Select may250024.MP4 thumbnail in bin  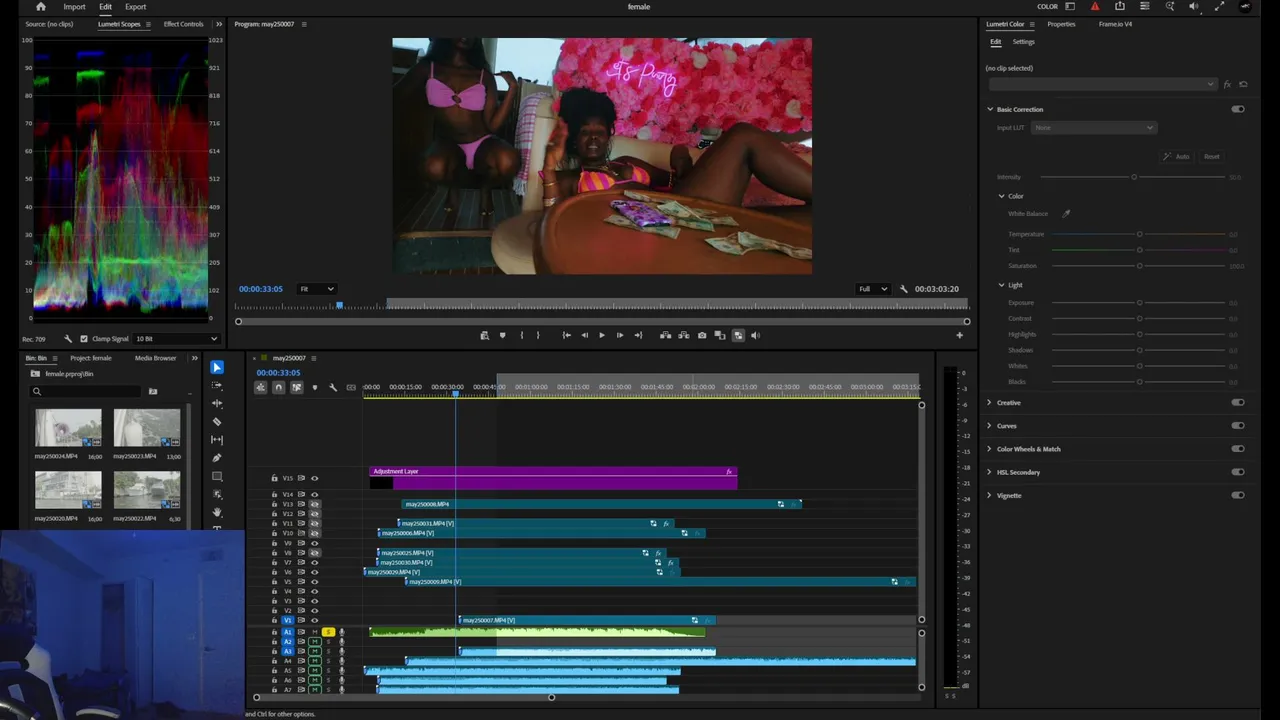point(68,428)
